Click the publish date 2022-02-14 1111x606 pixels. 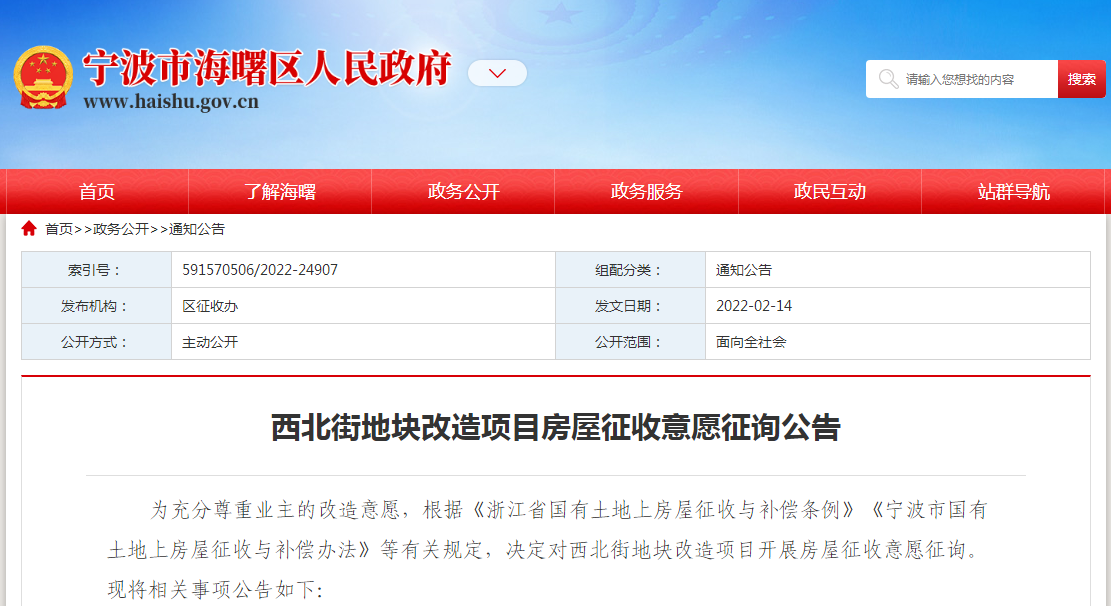tap(754, 306)
